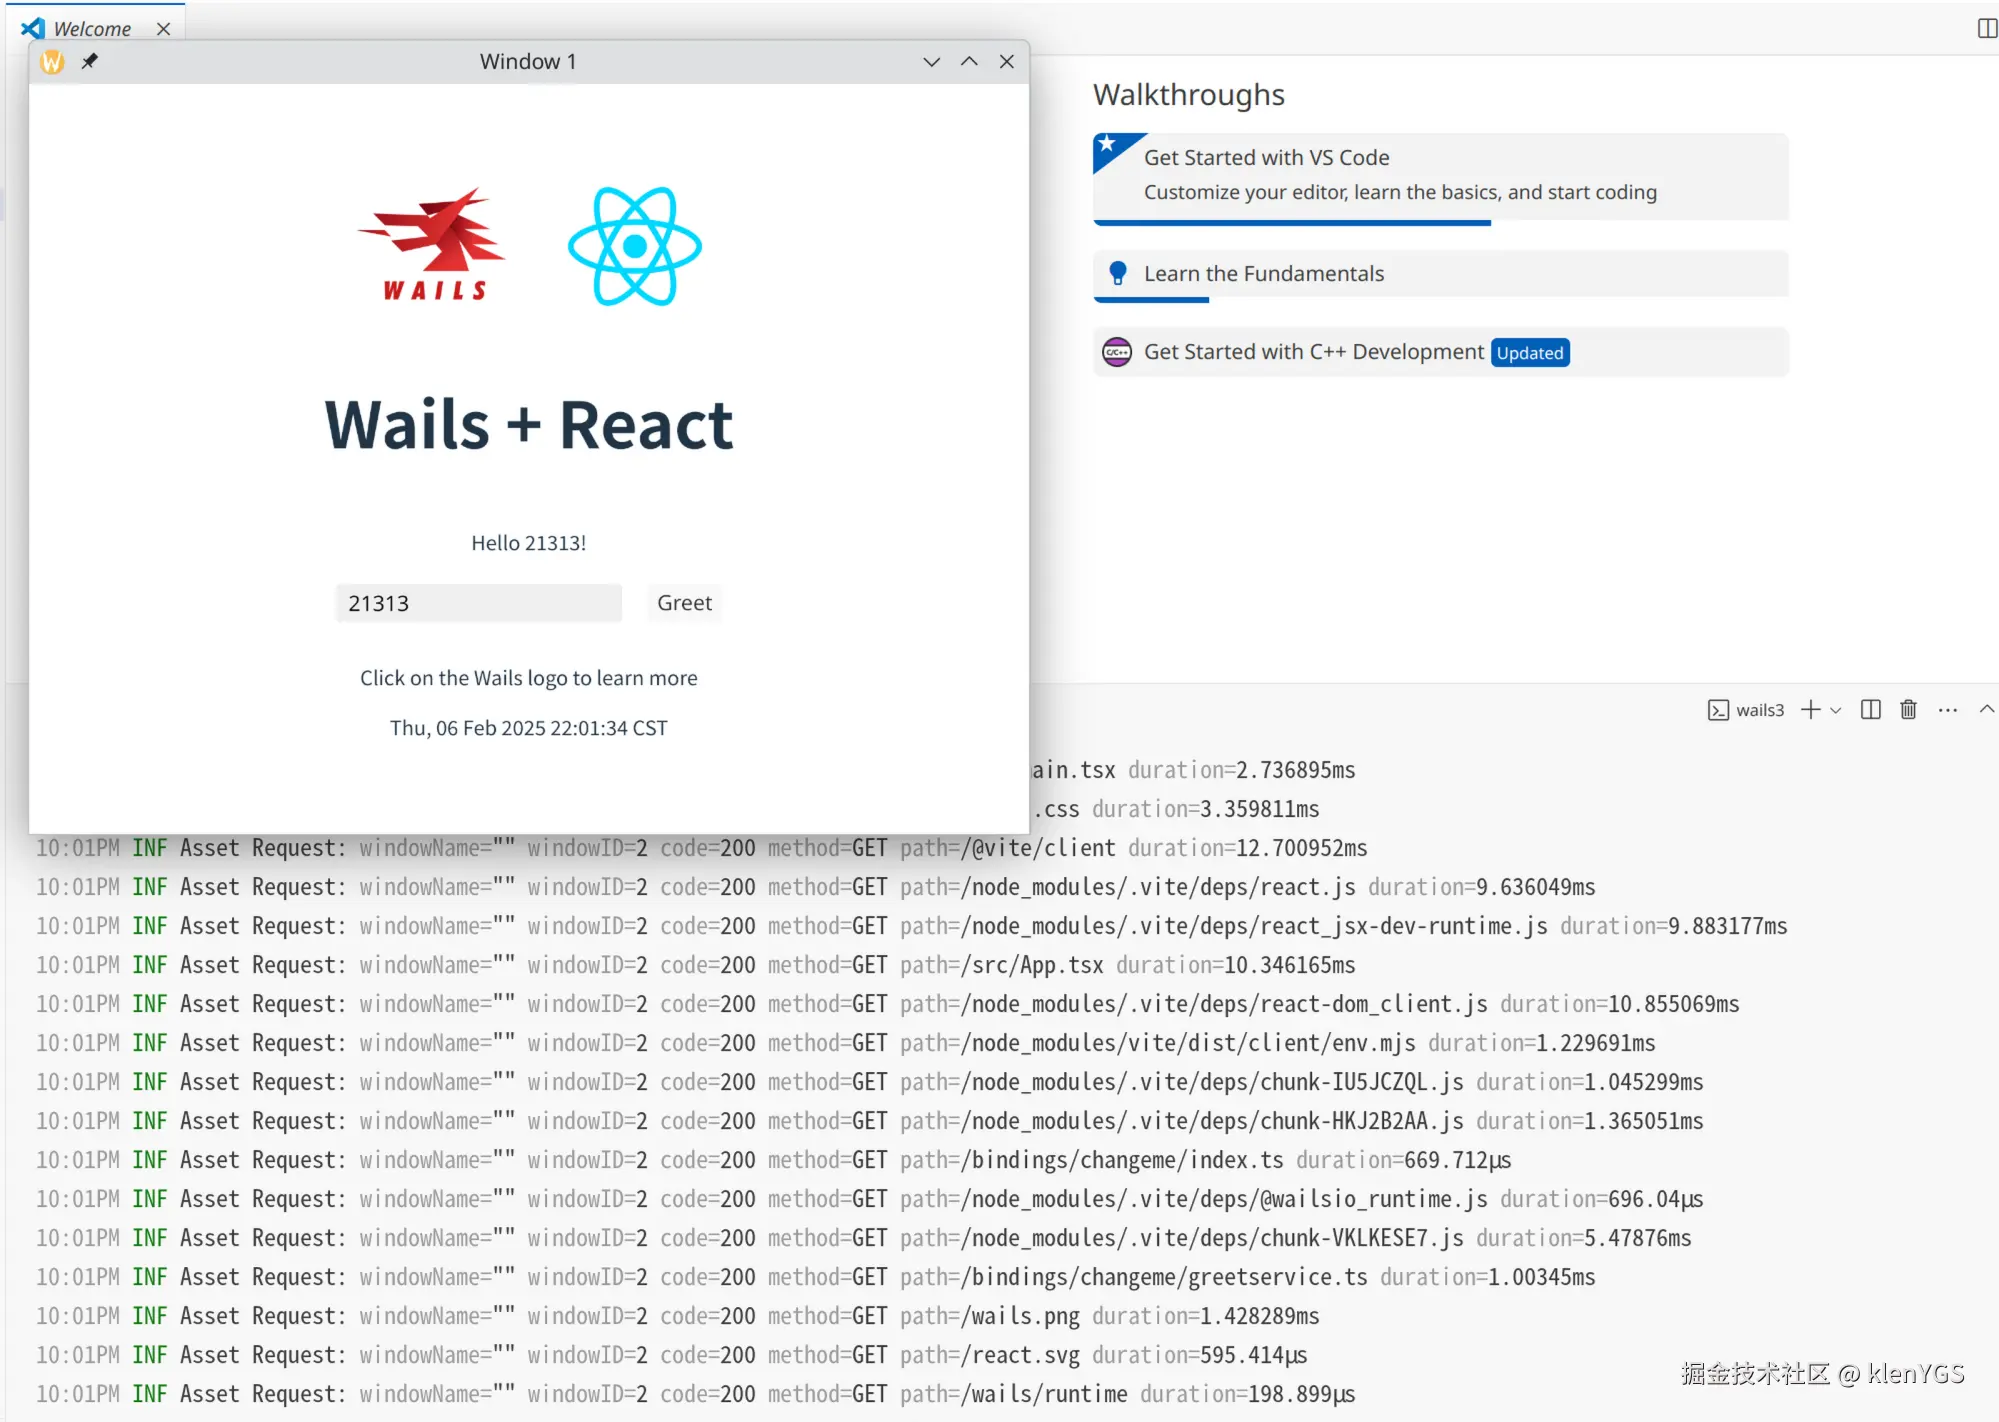
Task: Add new terminal with plus icon
Action: click(x=1810, y=710)
